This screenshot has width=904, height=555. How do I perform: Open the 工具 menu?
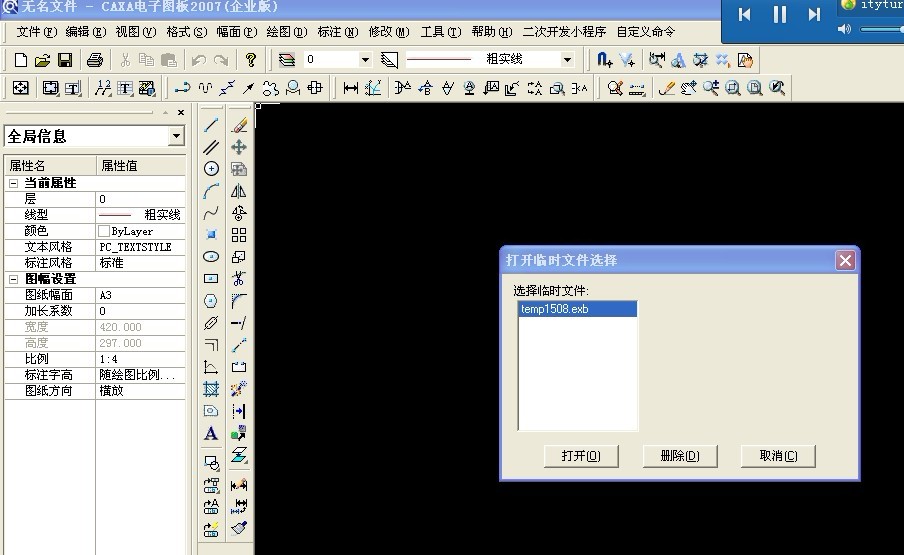coord(440,32)
